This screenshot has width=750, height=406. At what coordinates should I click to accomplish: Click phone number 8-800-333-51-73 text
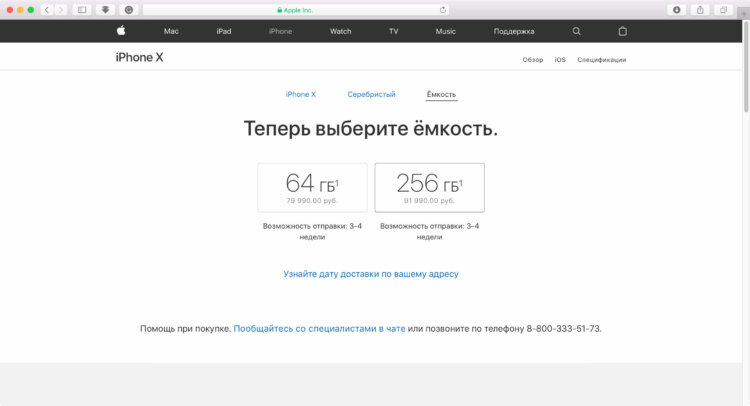point(563,329)
